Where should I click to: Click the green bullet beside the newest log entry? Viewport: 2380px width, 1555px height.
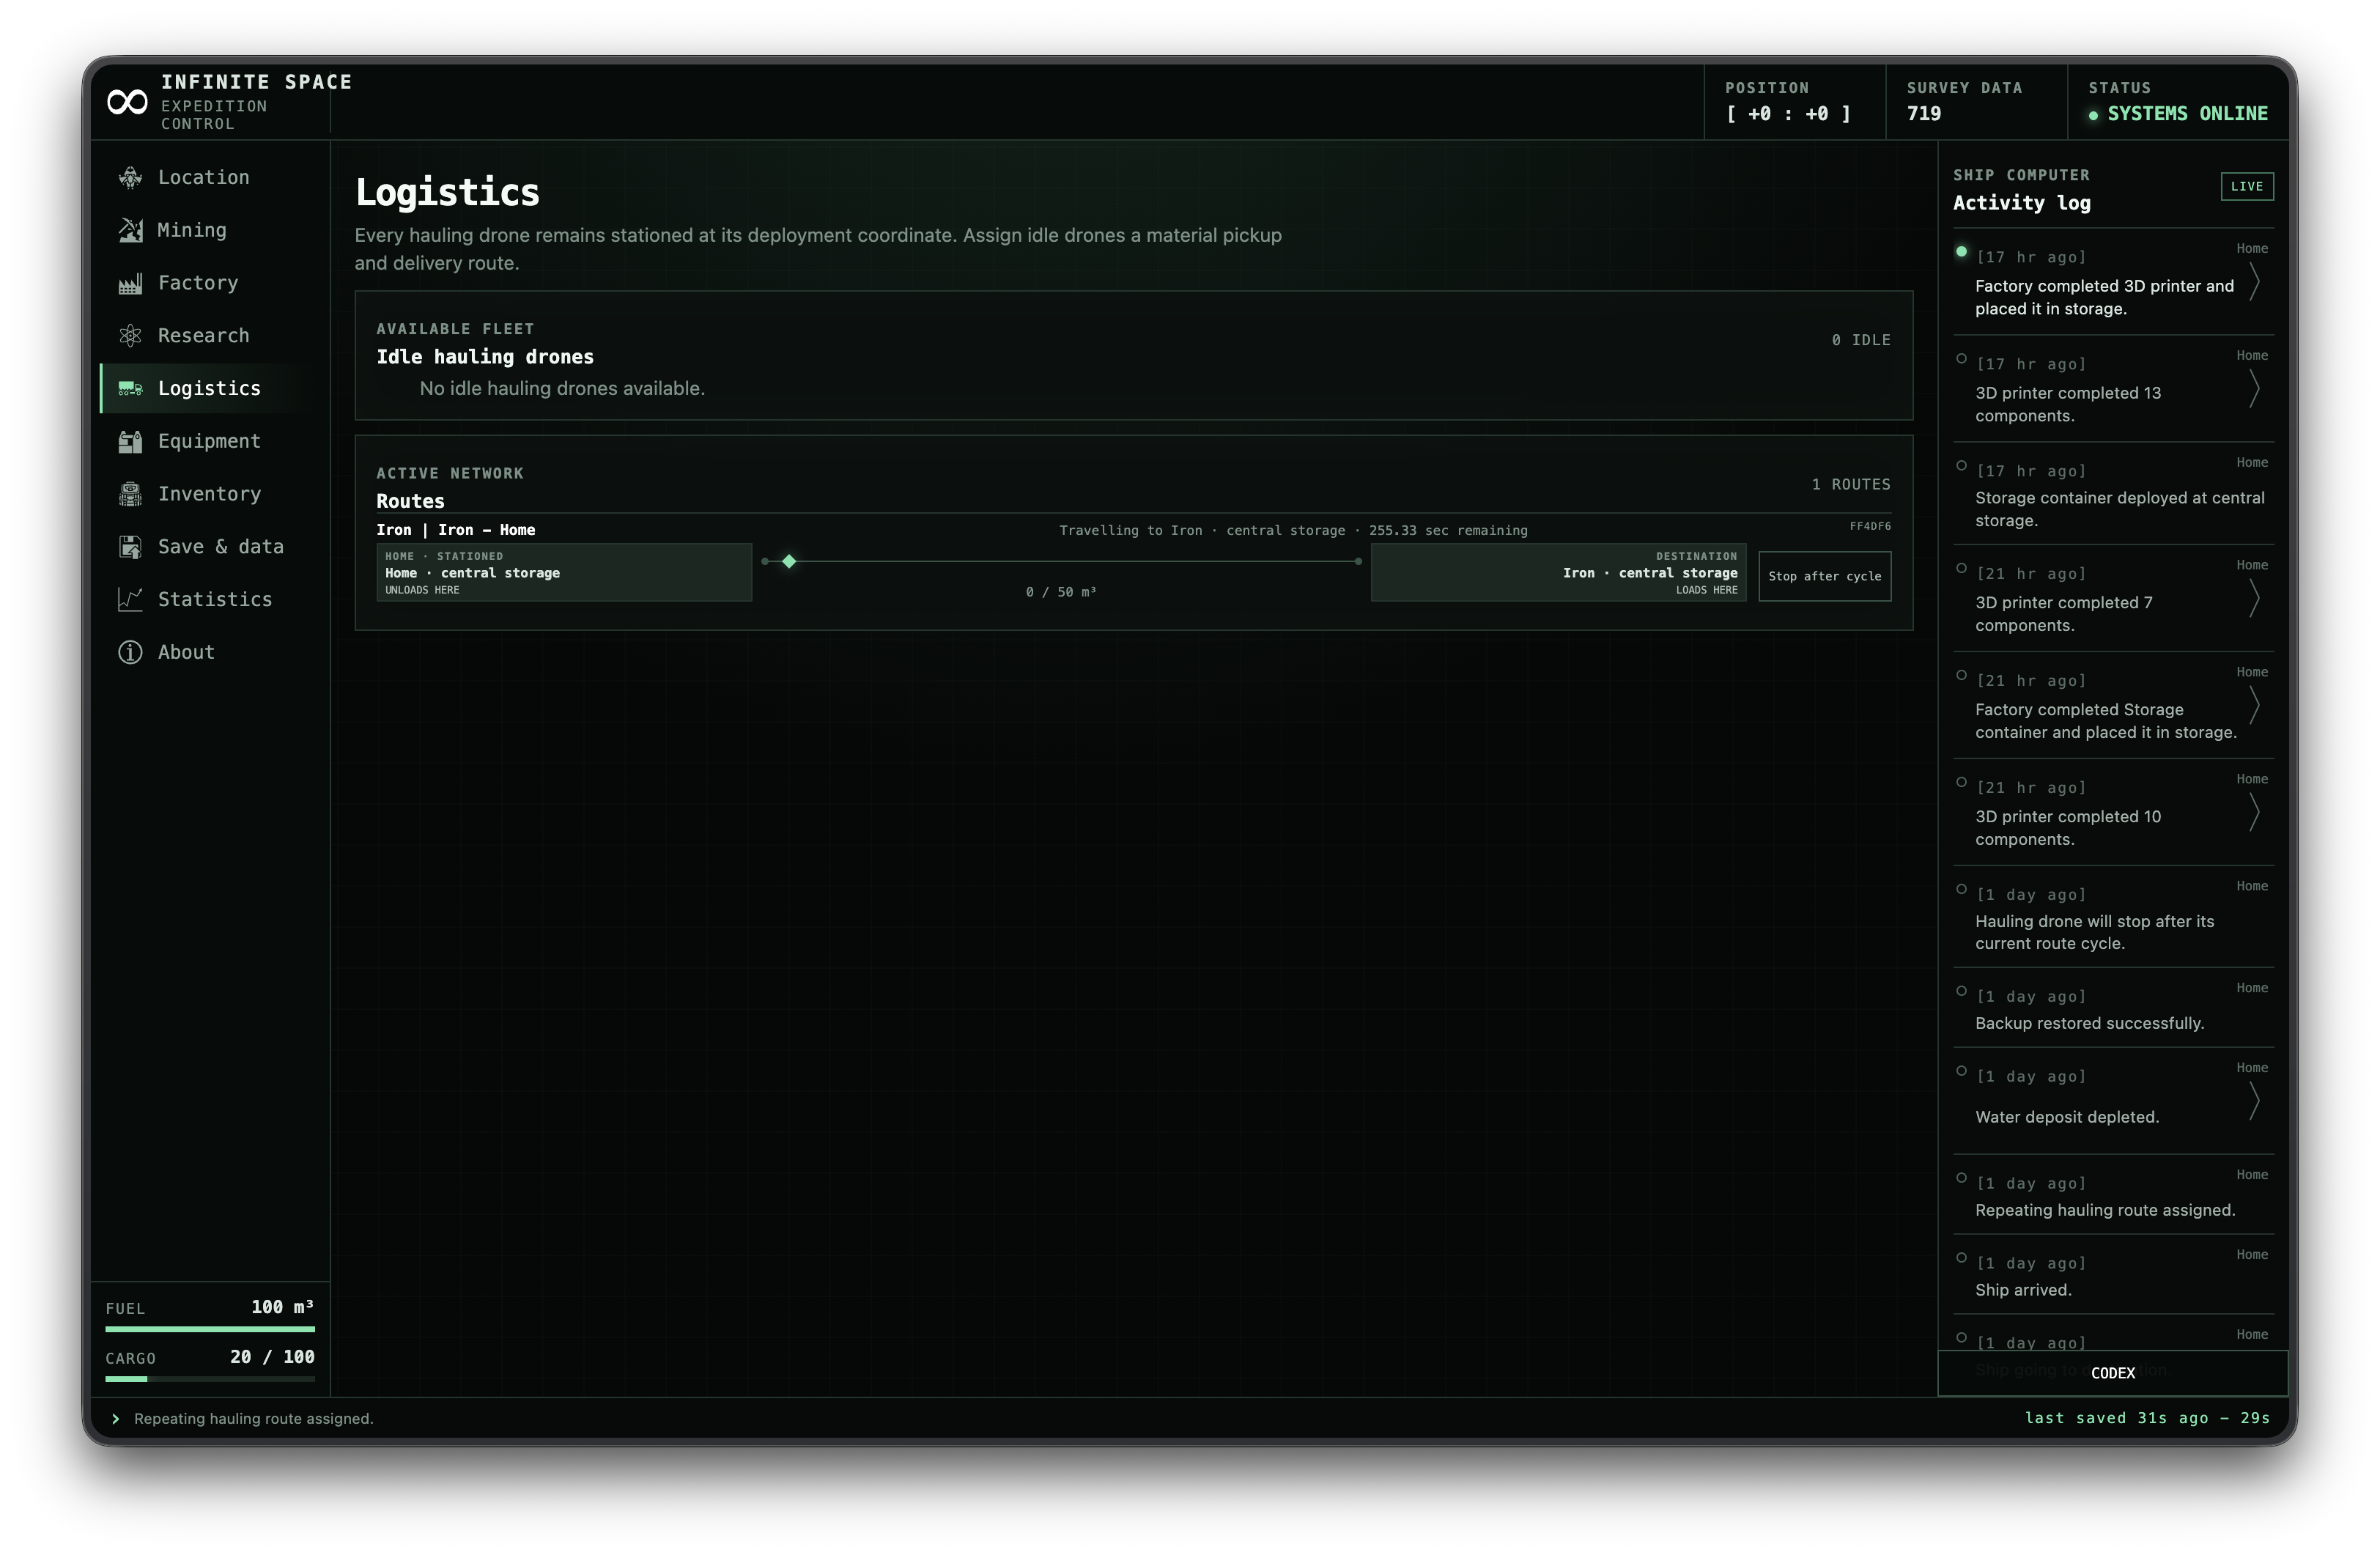(1961, 251)
